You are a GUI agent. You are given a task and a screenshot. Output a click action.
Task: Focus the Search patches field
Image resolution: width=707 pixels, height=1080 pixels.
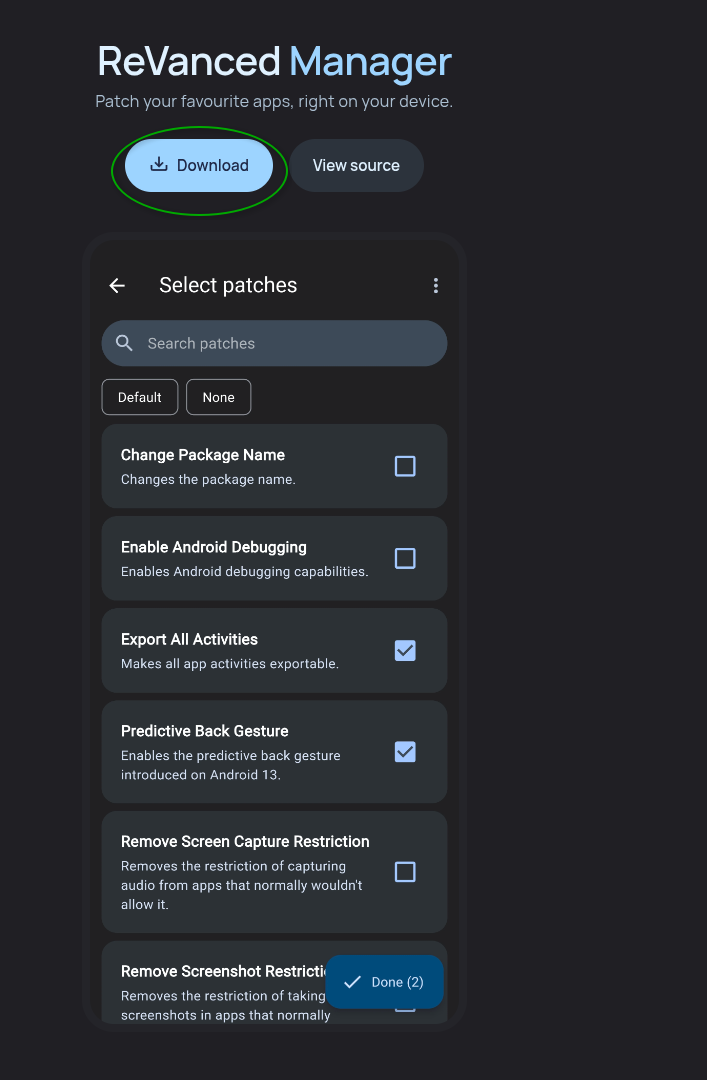pyautogui.click(x=274, y=343)
